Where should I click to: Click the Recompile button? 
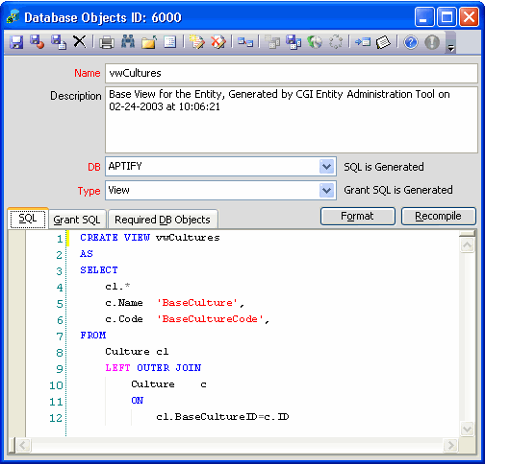438,216
